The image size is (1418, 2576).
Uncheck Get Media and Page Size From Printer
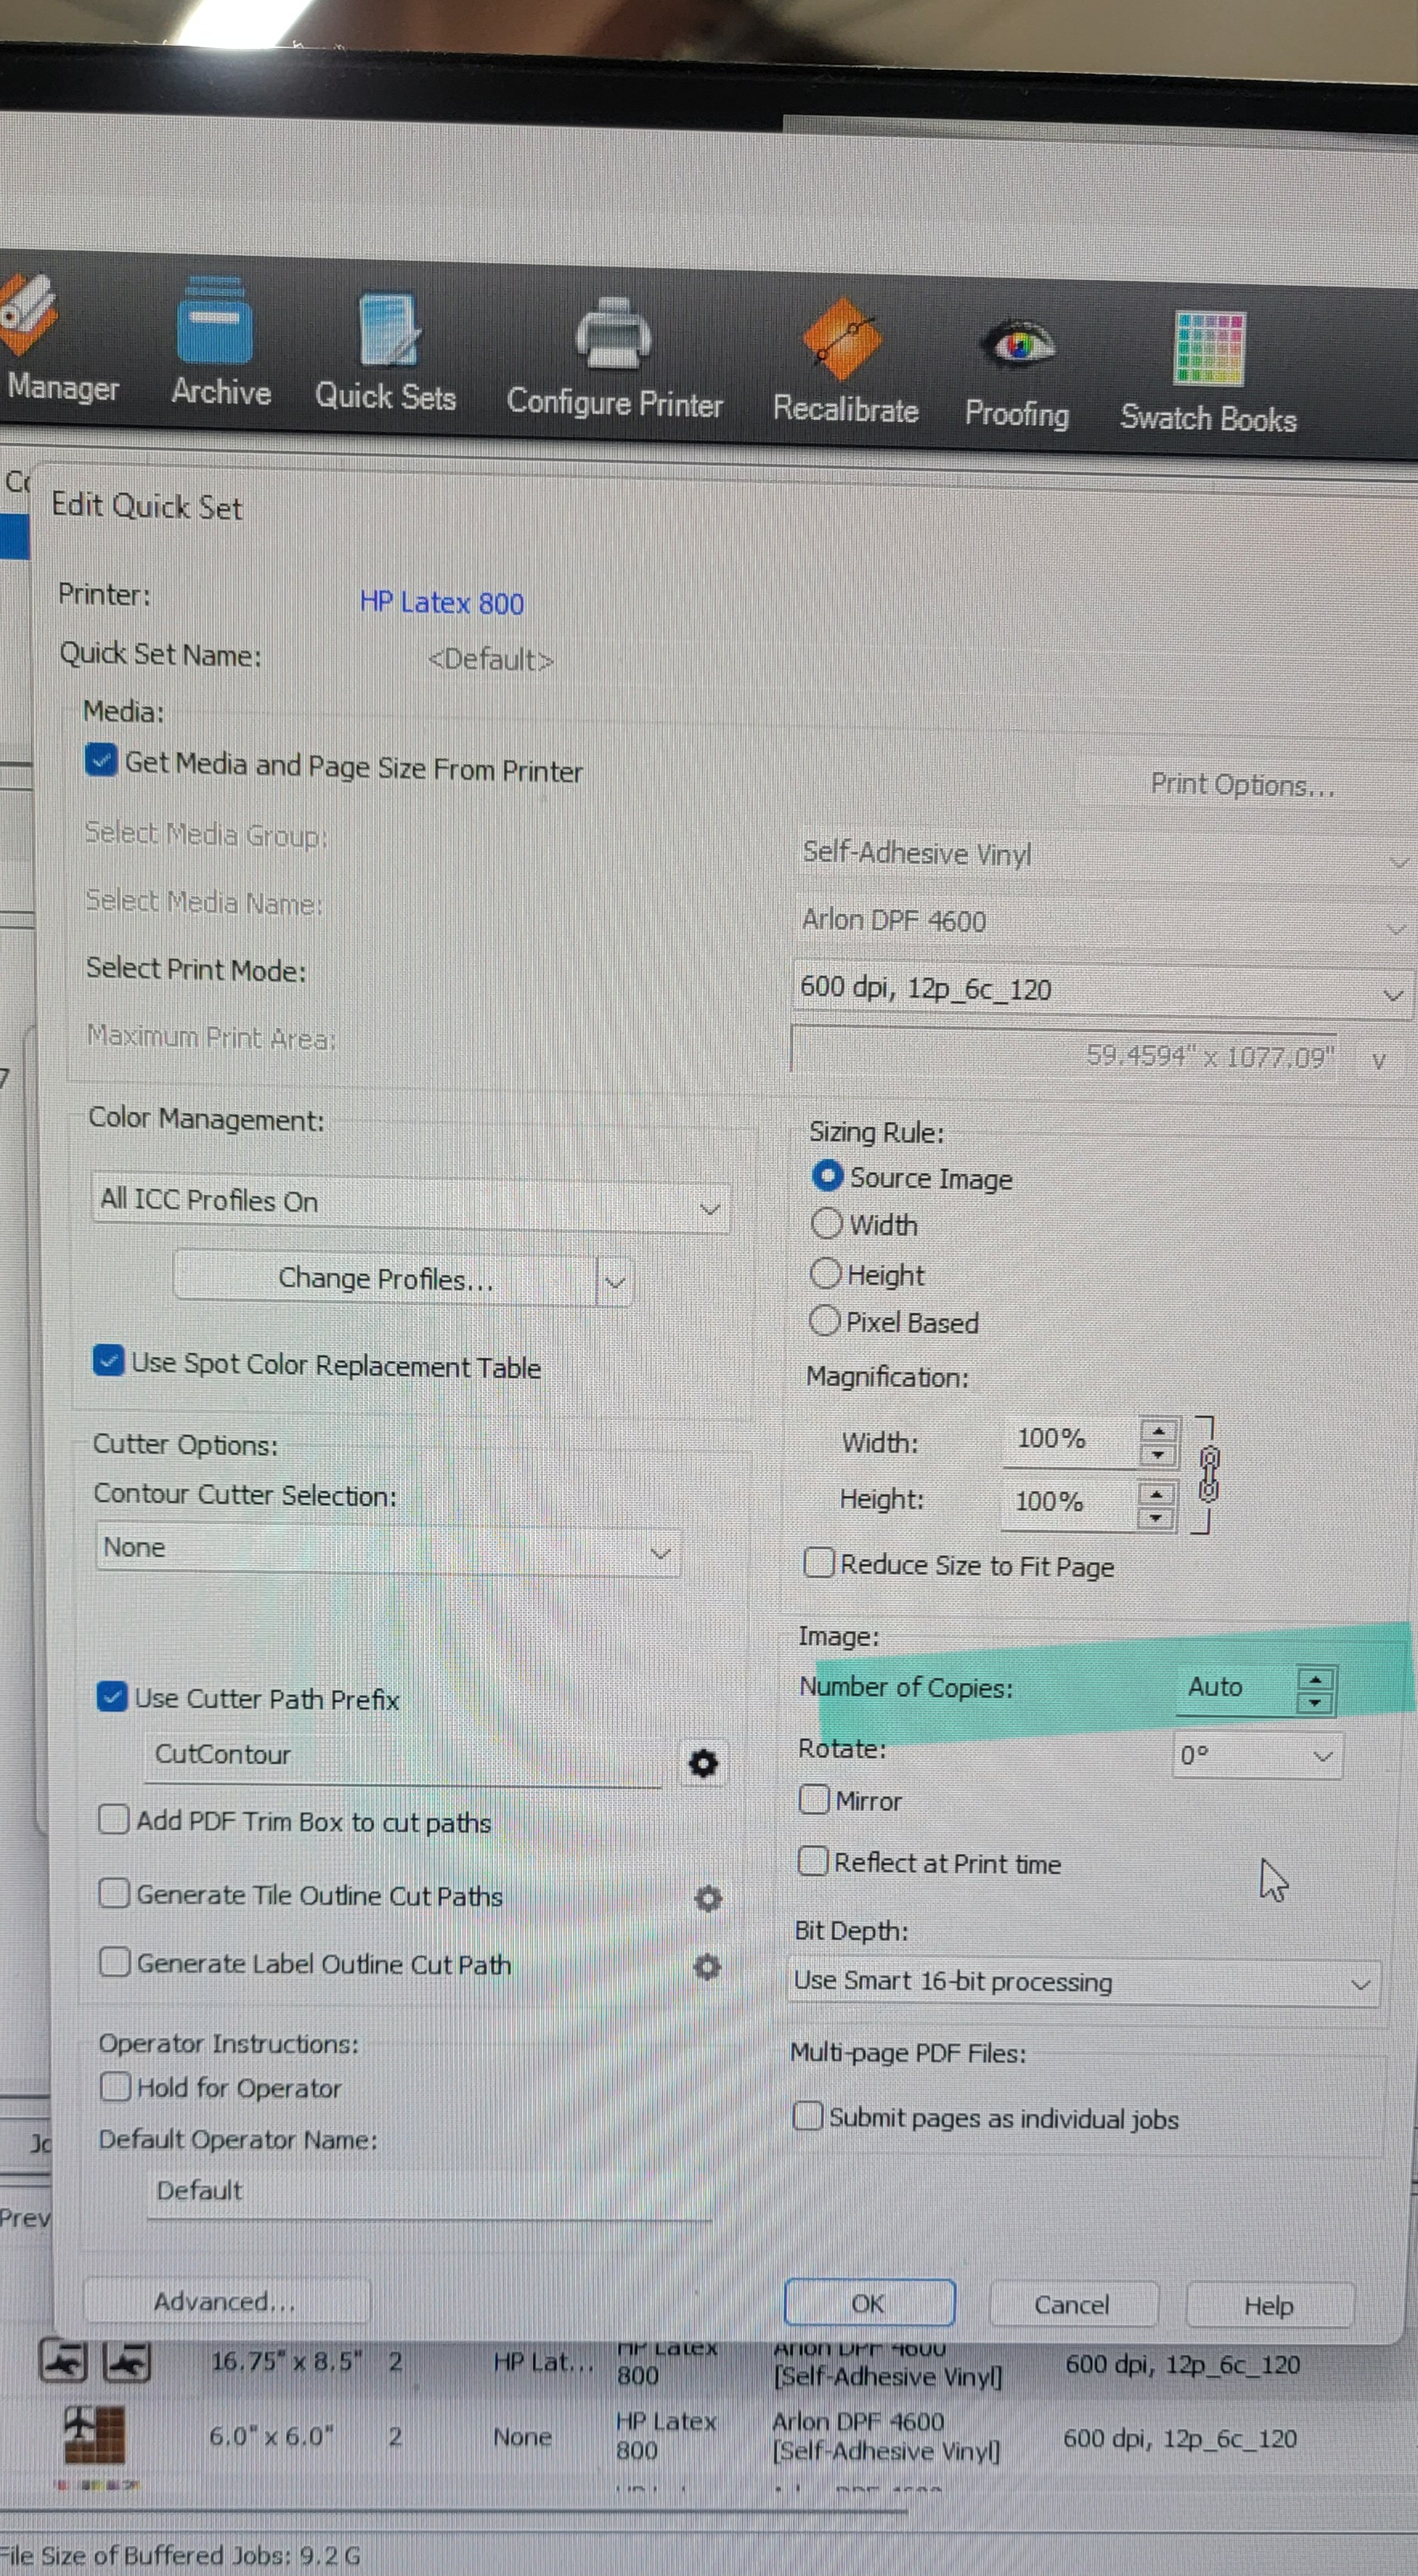click(x=100, y=761)
